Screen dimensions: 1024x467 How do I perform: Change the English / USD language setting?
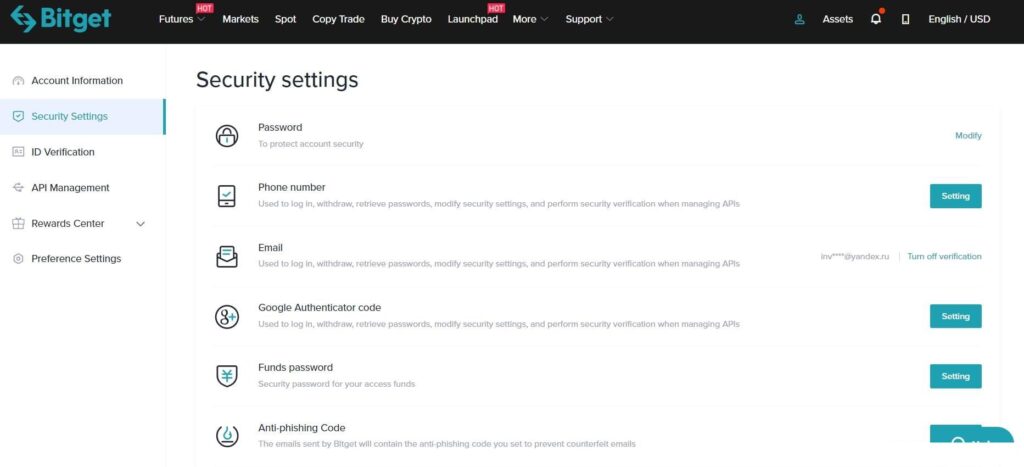[x=959, y=19]
